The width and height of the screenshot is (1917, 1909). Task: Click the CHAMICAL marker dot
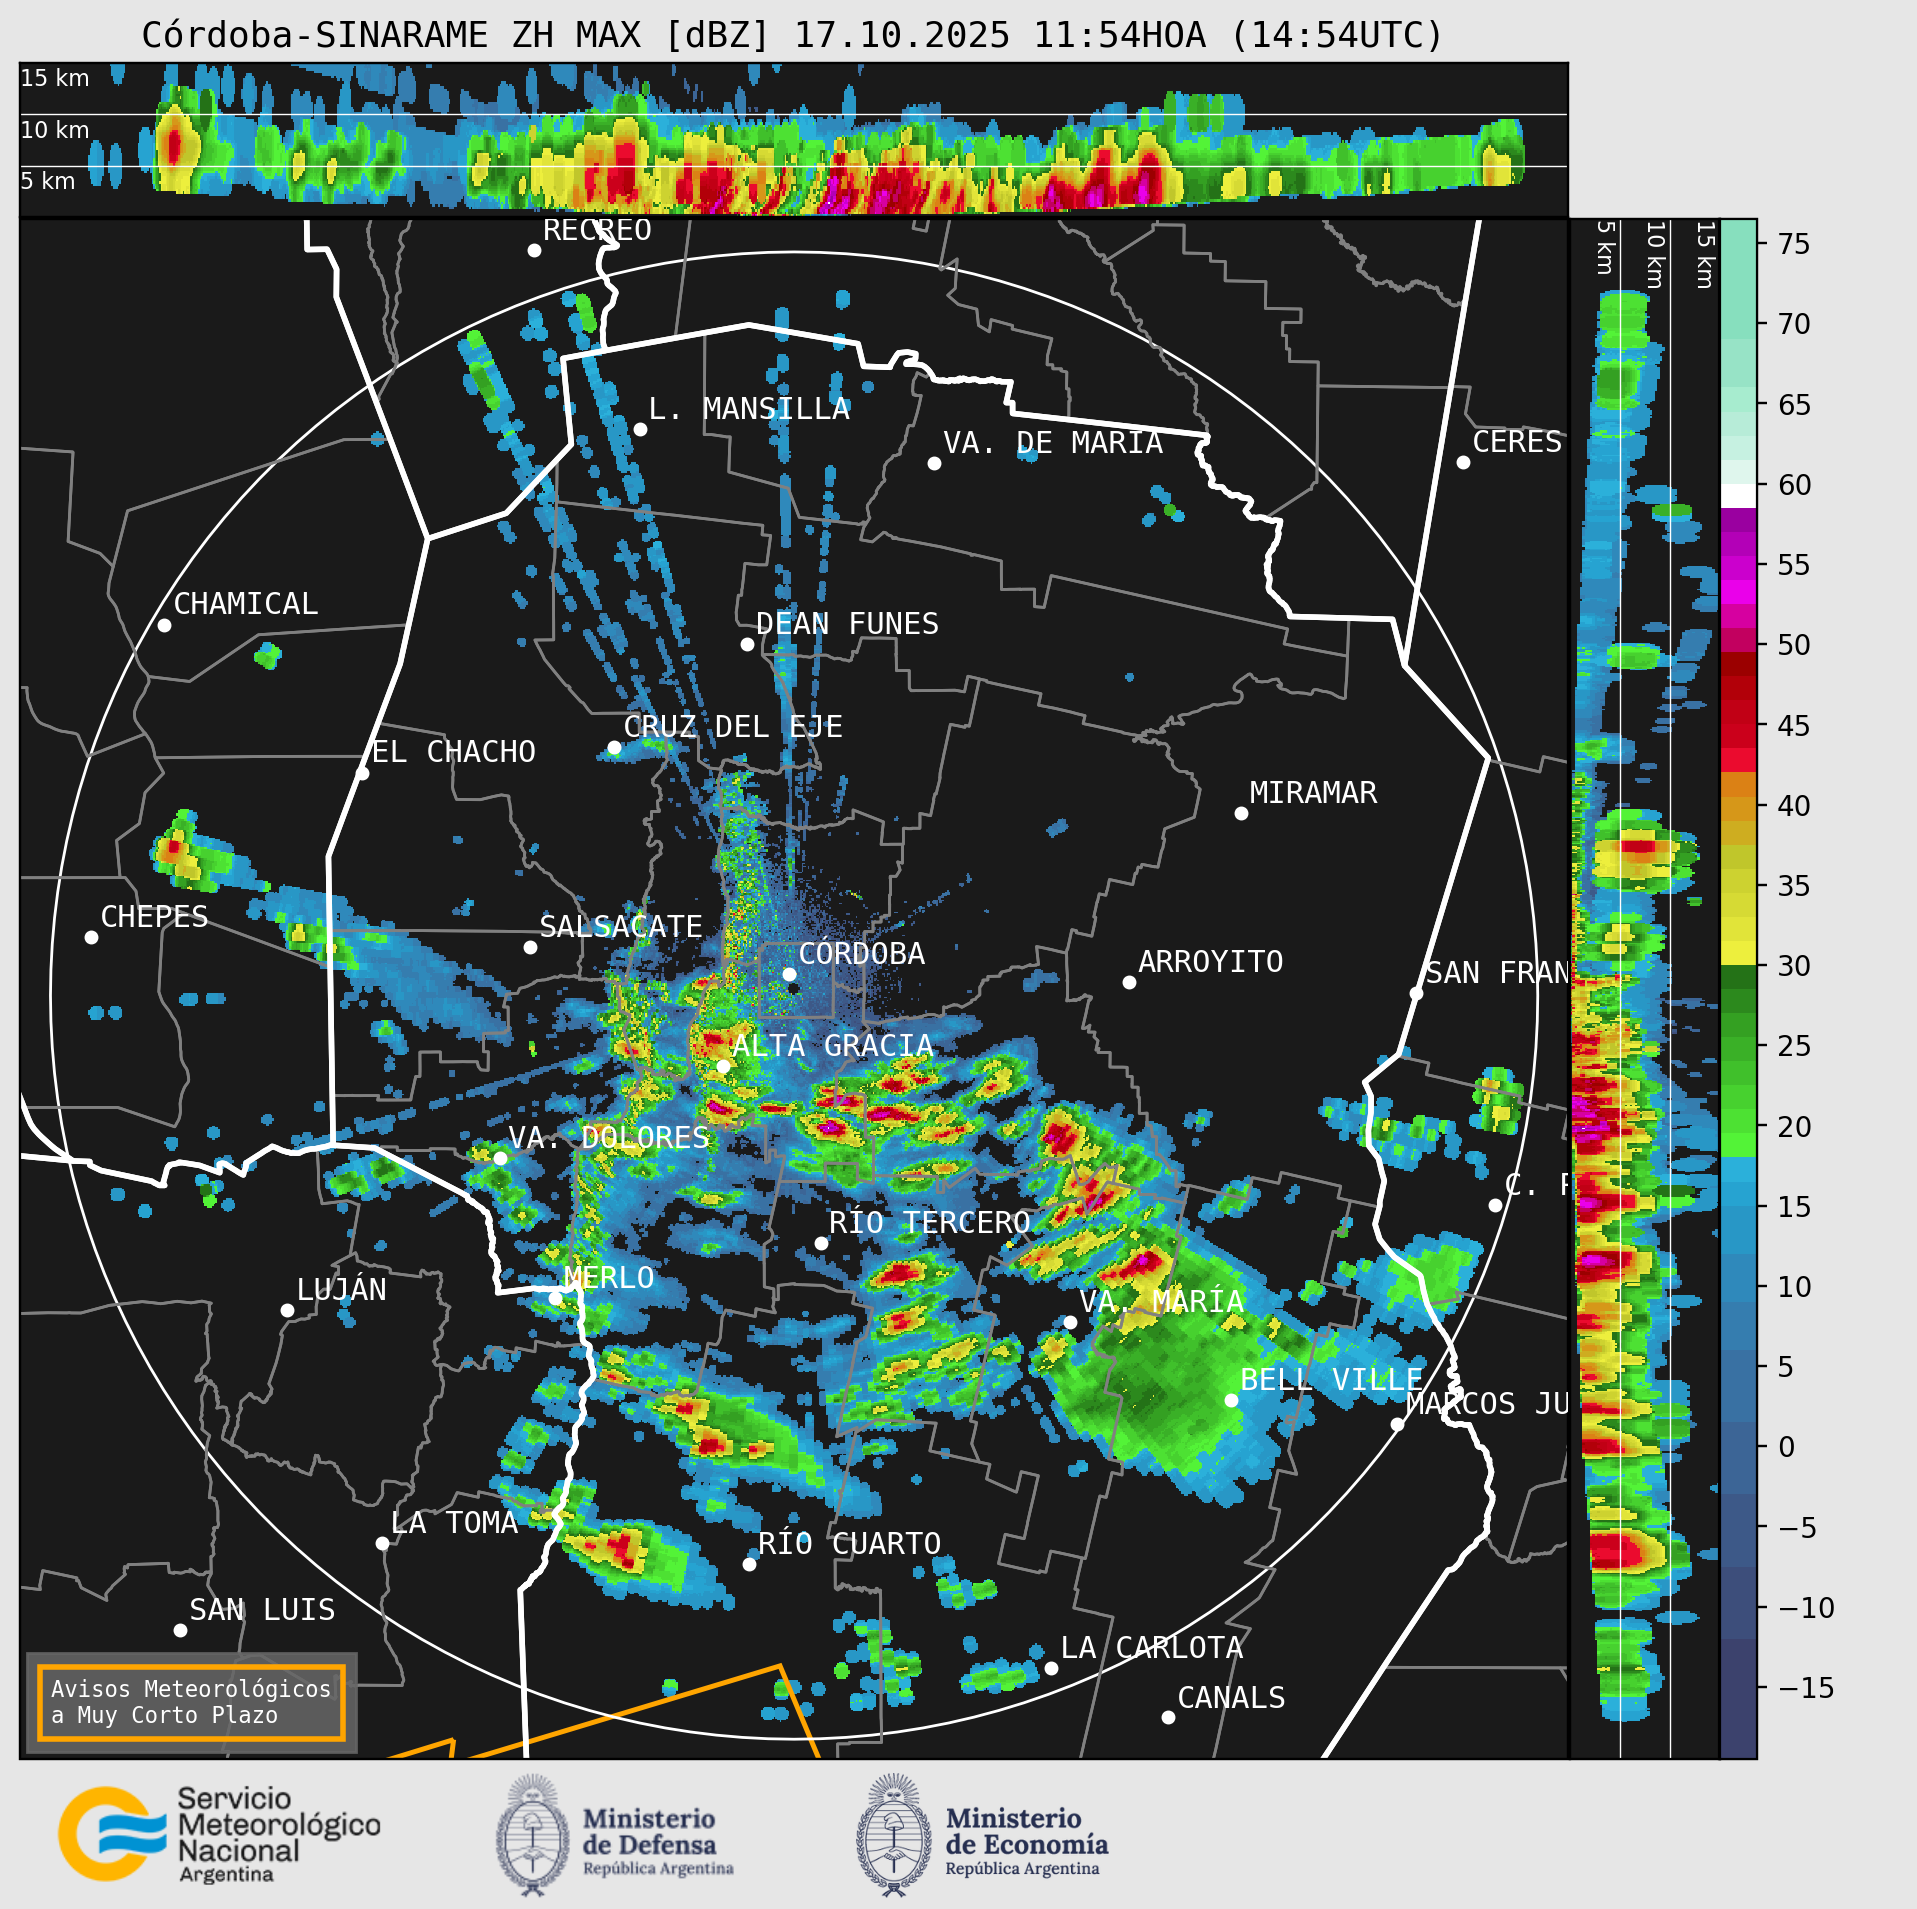coord(164,625)
